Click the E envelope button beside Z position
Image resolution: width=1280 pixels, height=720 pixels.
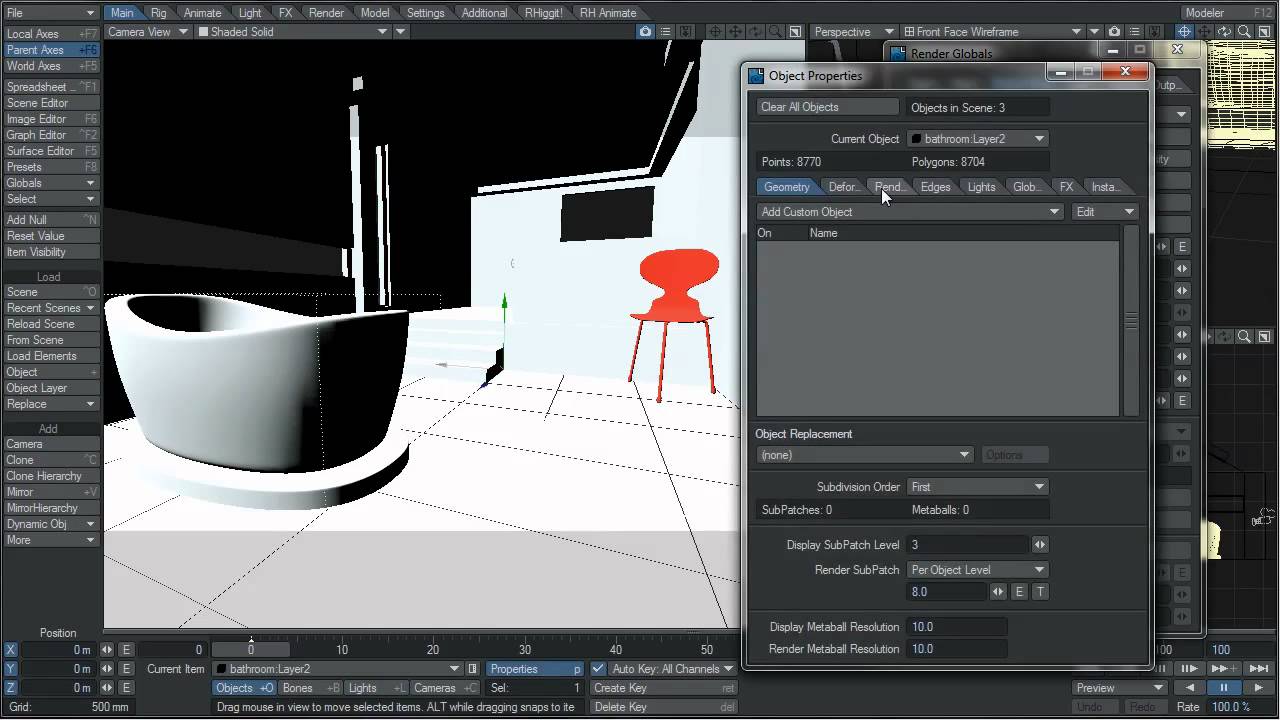click(x=126, y=688)
